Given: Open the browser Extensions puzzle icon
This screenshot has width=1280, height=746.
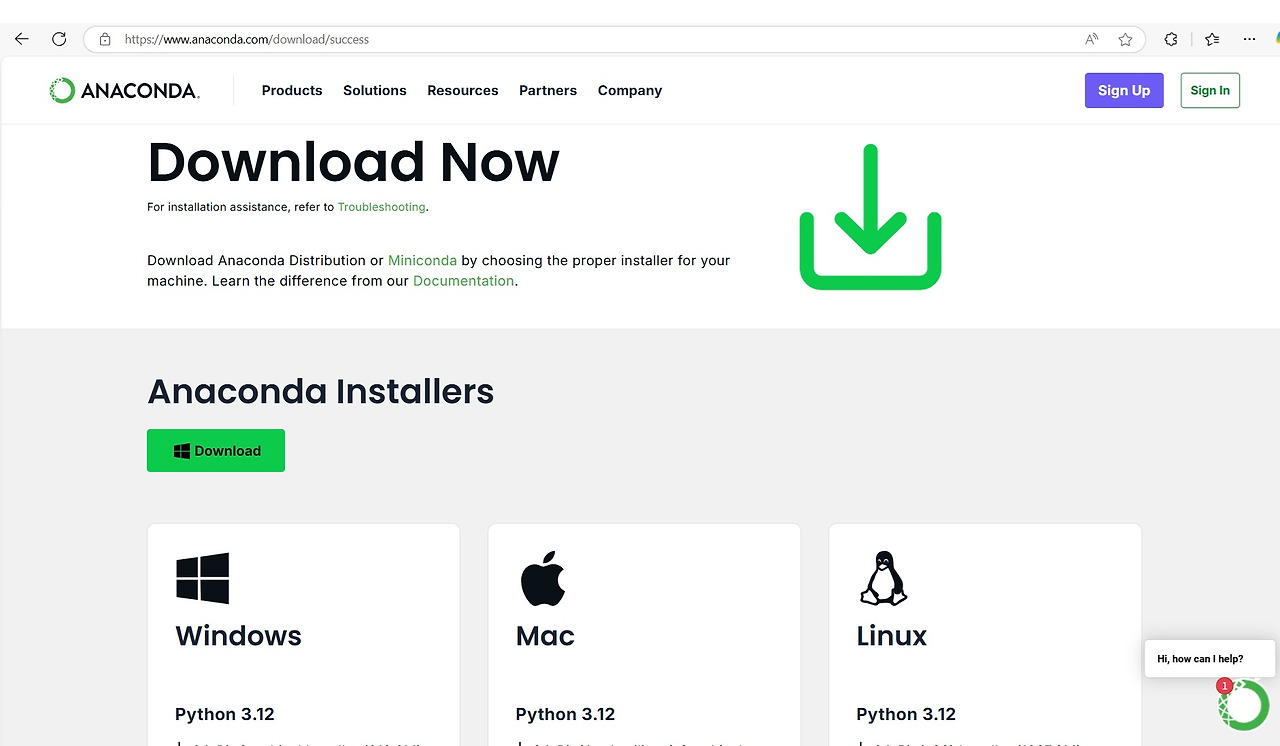Looking at the screenshot, I should point(1171,39).
